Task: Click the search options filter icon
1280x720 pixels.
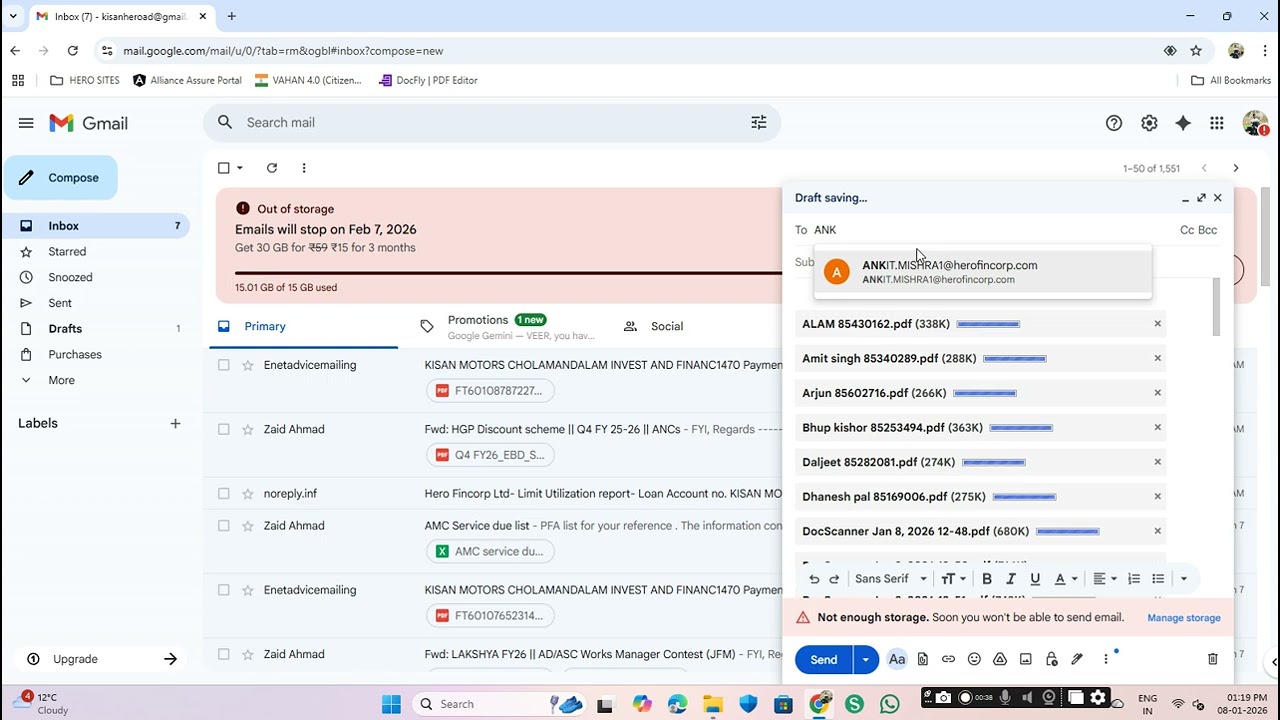Action: pos(759,122)
